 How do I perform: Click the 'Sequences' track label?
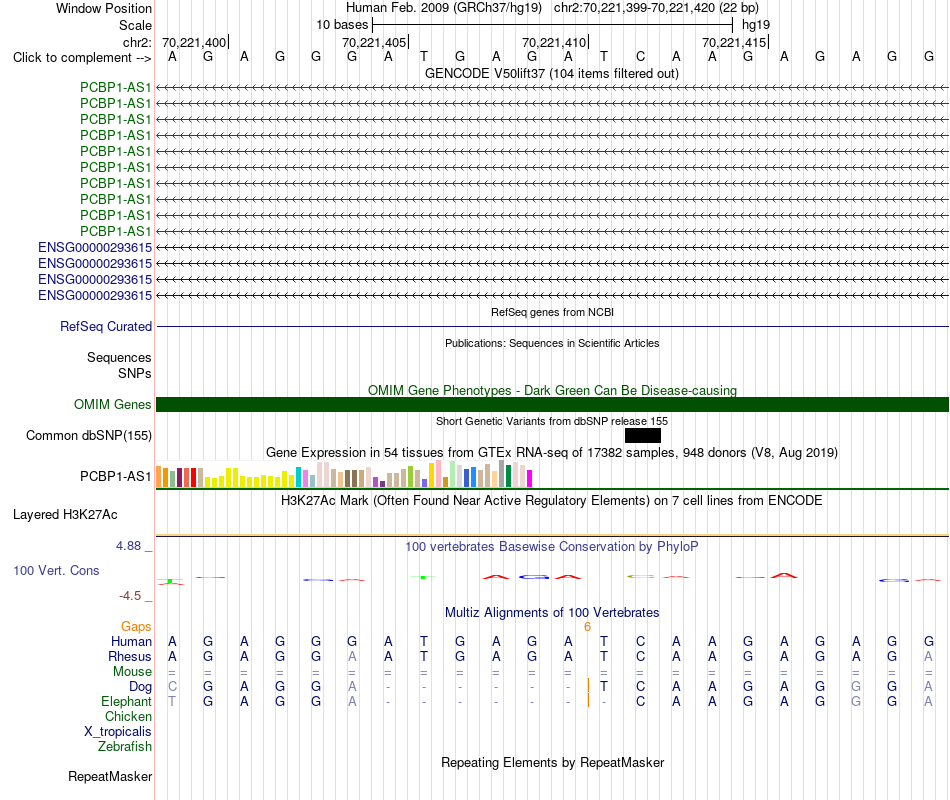tap(119, 358)
